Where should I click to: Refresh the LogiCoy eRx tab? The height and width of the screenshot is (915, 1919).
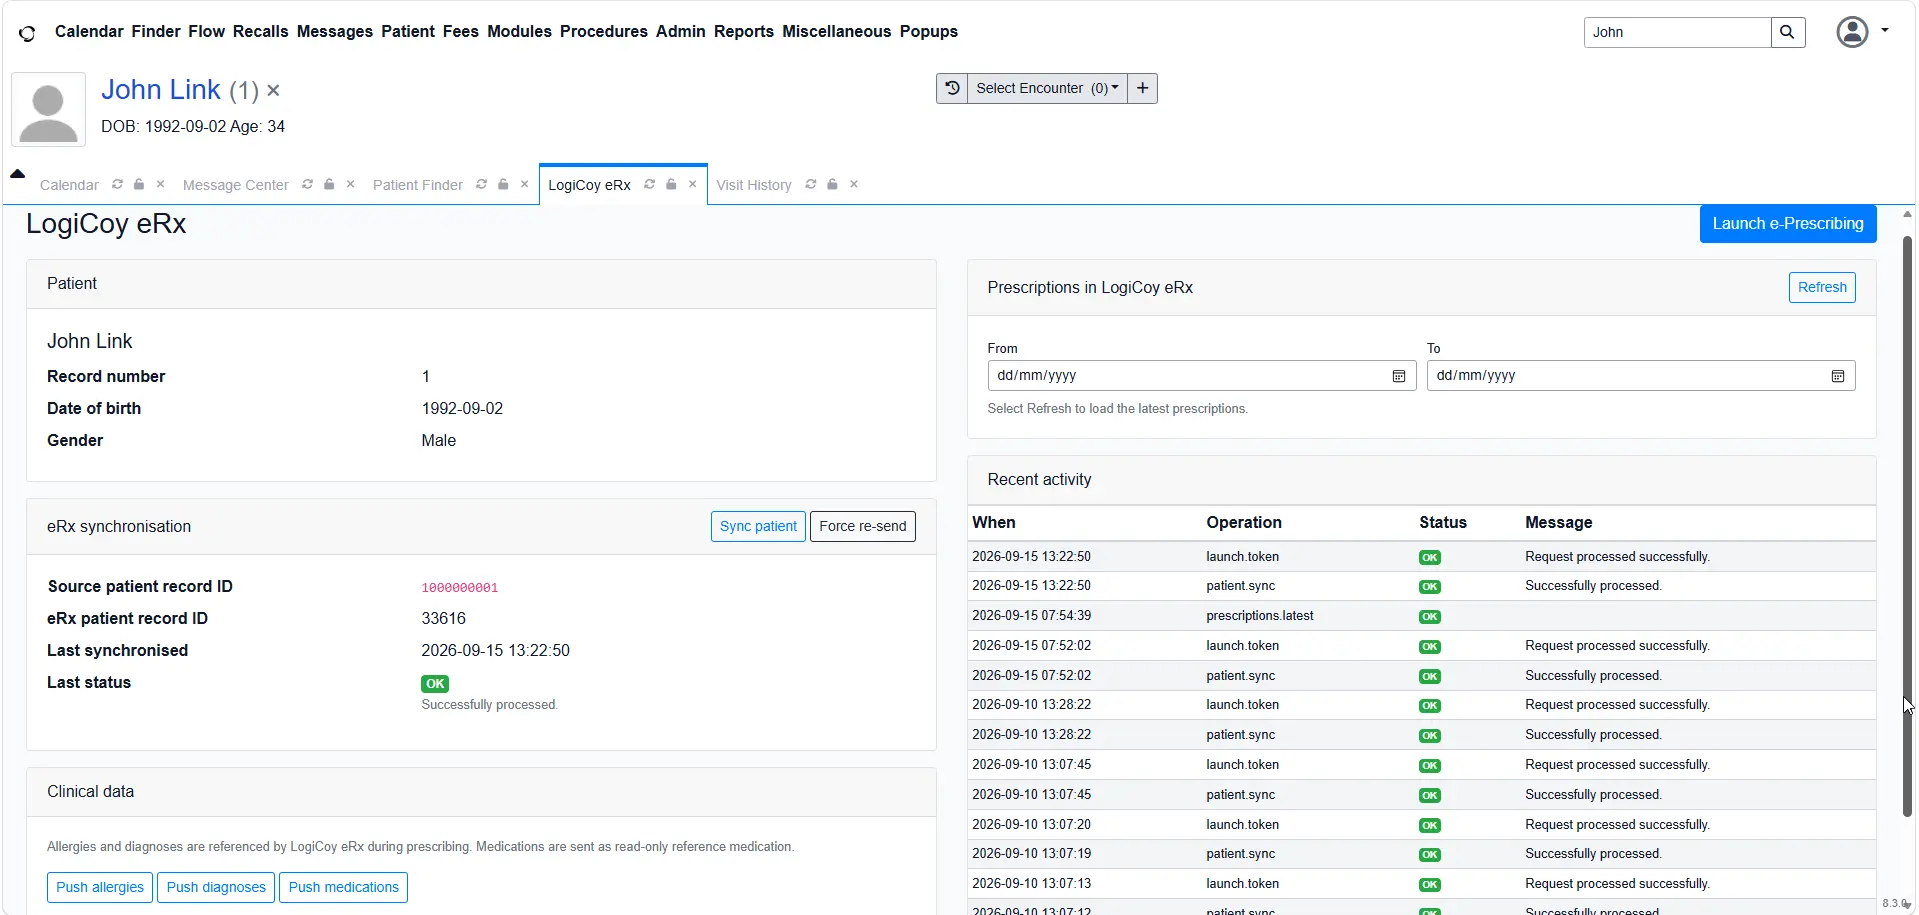pos(649,184)
